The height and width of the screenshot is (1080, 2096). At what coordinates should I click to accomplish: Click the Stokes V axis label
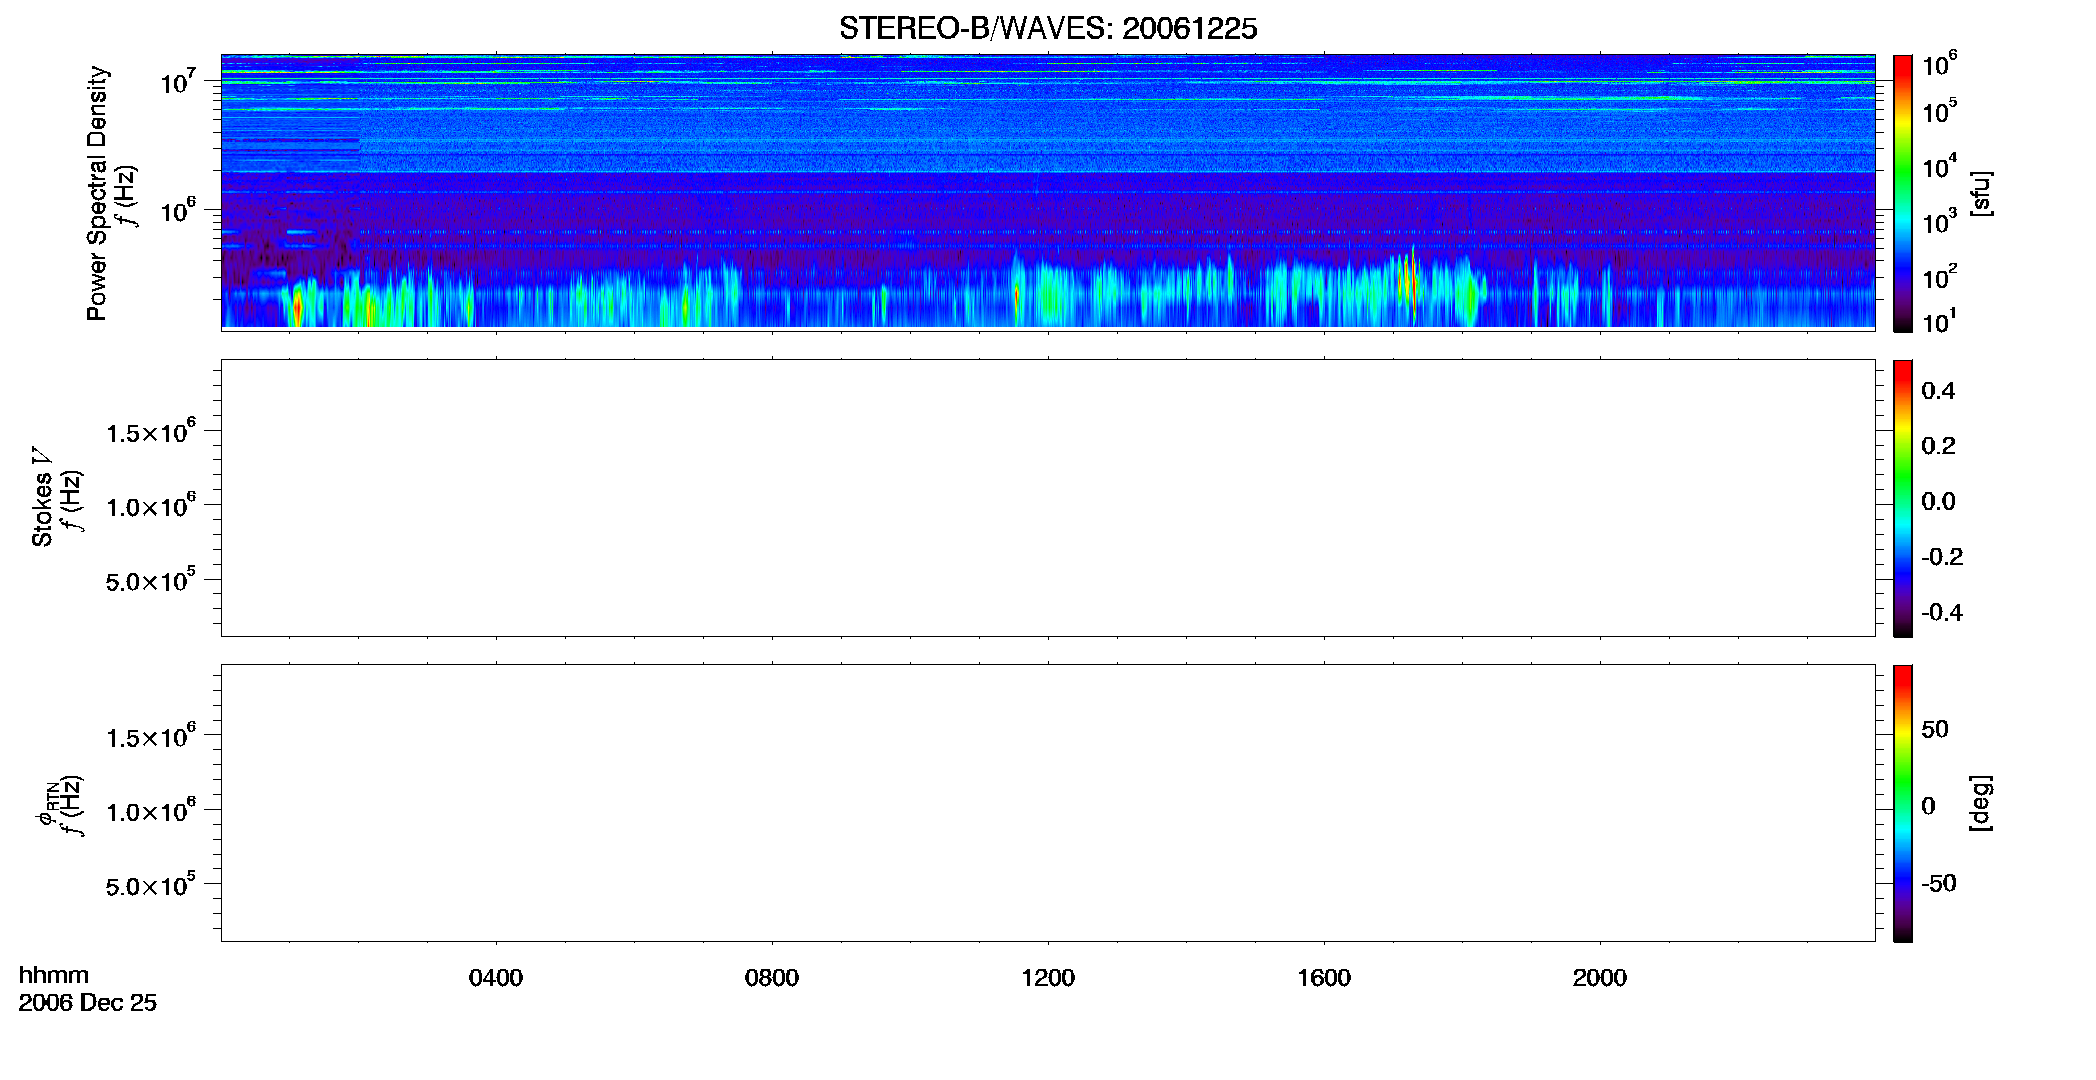(x=42, y=497)
